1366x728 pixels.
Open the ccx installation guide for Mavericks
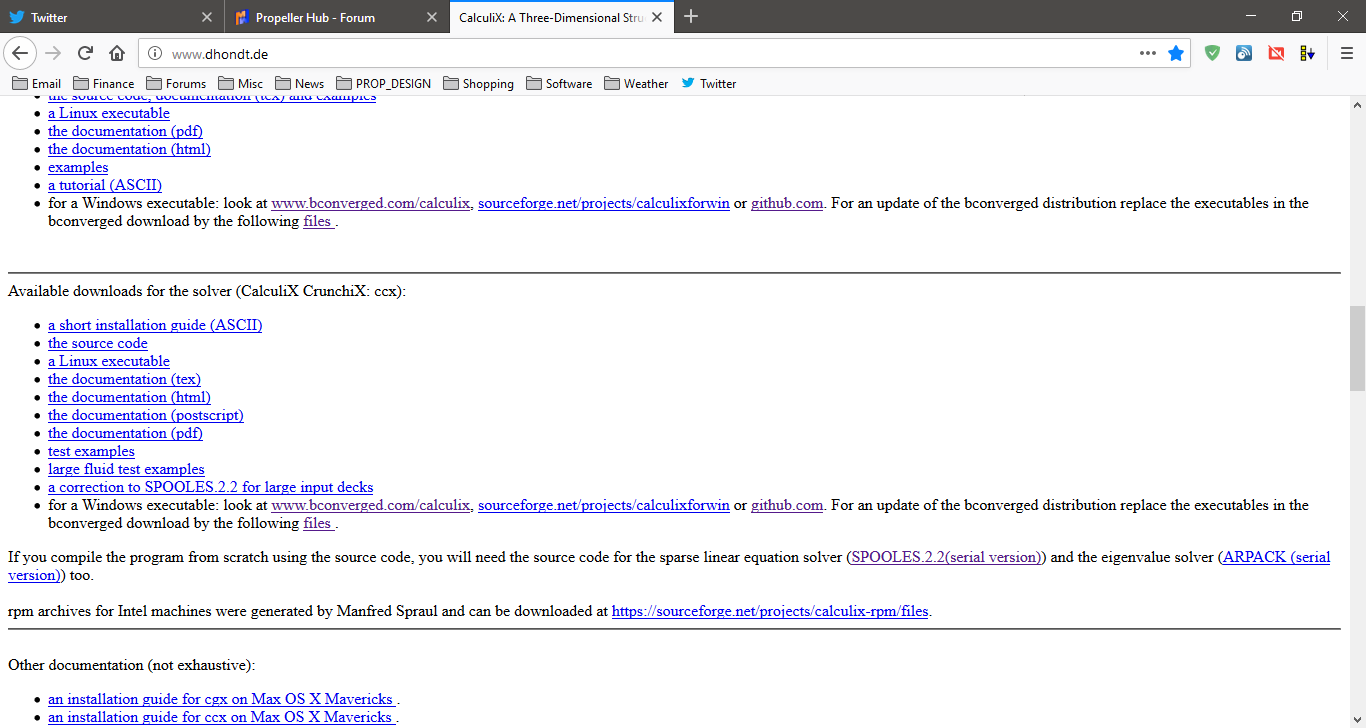pyautogui.click(x=222, y=717)
